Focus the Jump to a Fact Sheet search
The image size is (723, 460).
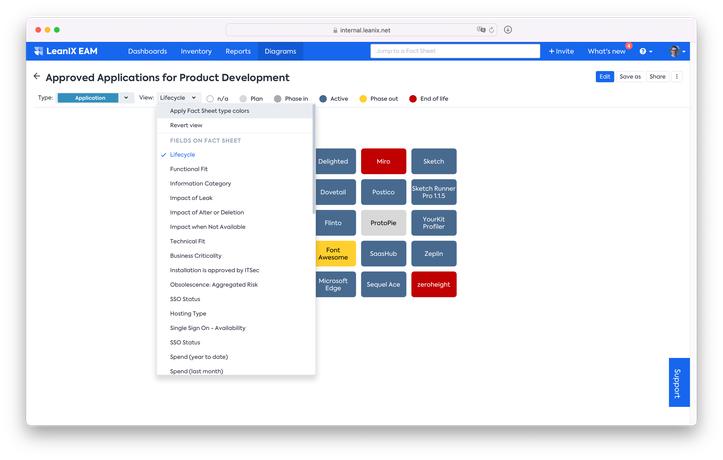pos(455,51)
